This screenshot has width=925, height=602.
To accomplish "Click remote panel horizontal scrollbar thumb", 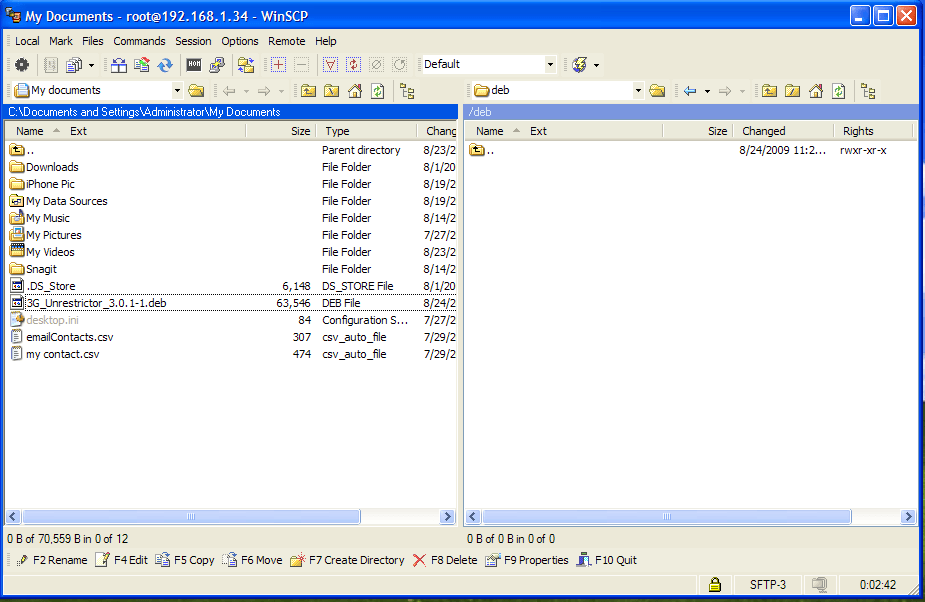I will [667, 517].
